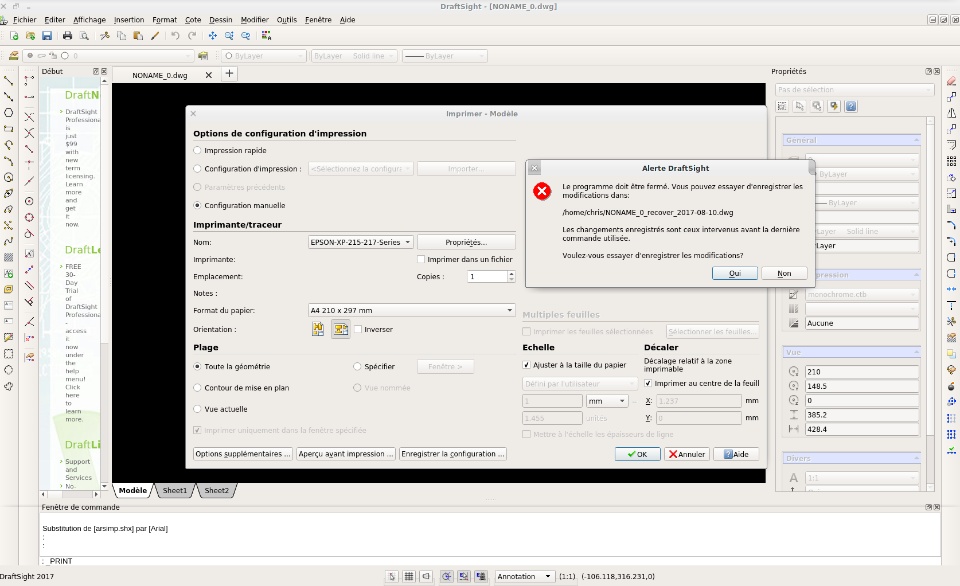Select the Contour de mise en plan option
The width and height of the screenshot is (960, 586).
[x=197, y=388]
